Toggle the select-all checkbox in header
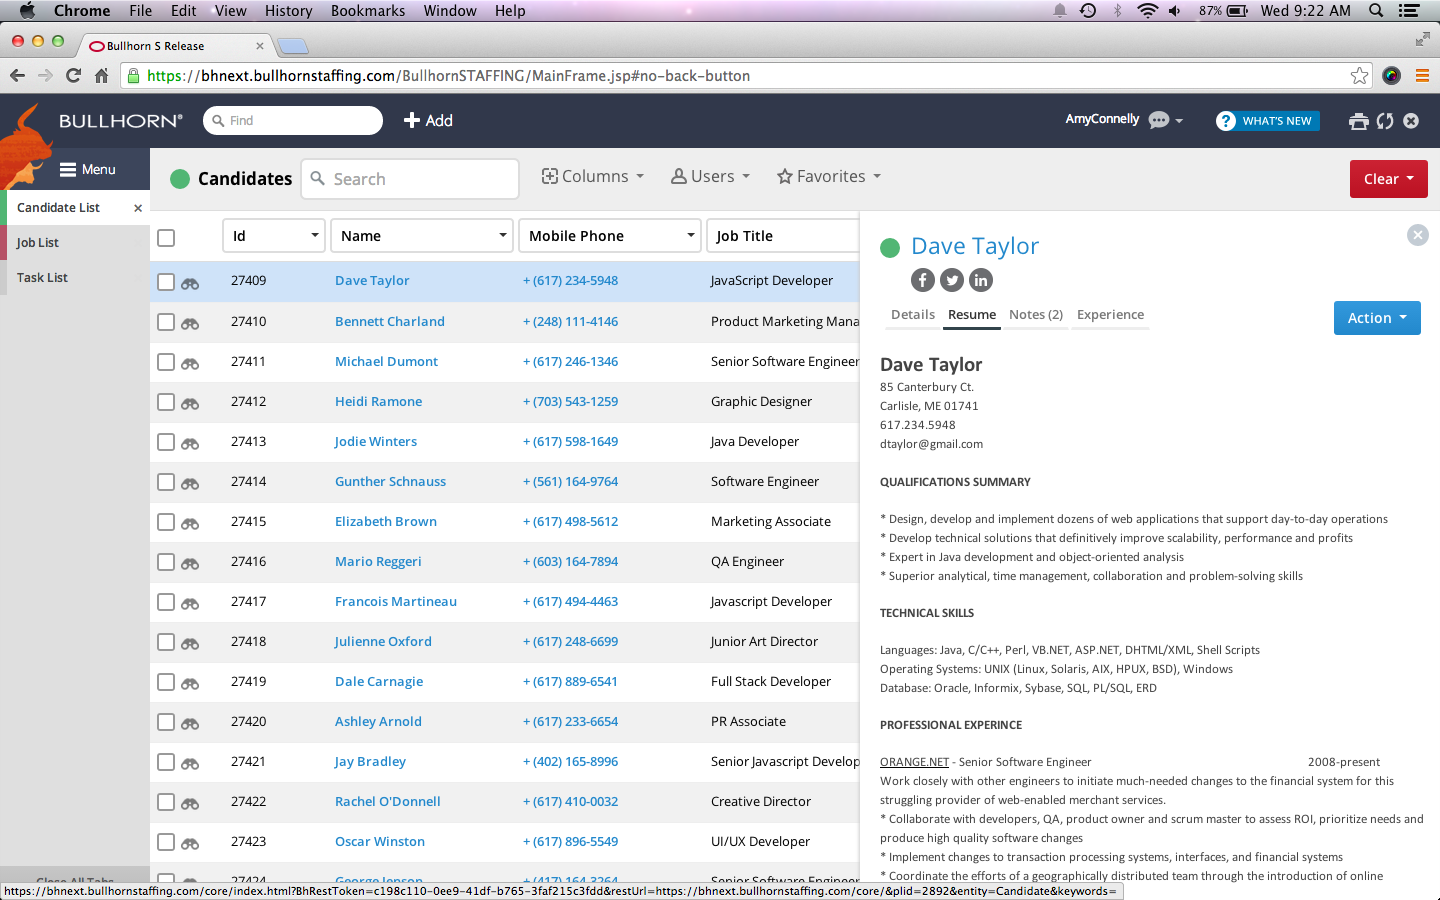1440x900 pixels. tap(166, 237)
